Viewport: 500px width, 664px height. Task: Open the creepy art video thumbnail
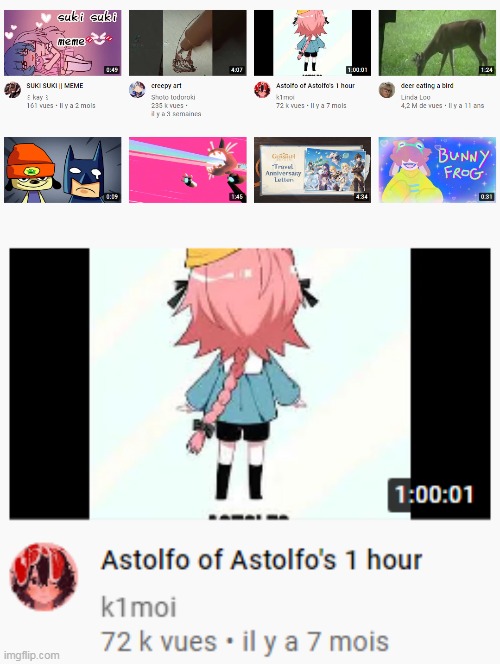[188, 43]
